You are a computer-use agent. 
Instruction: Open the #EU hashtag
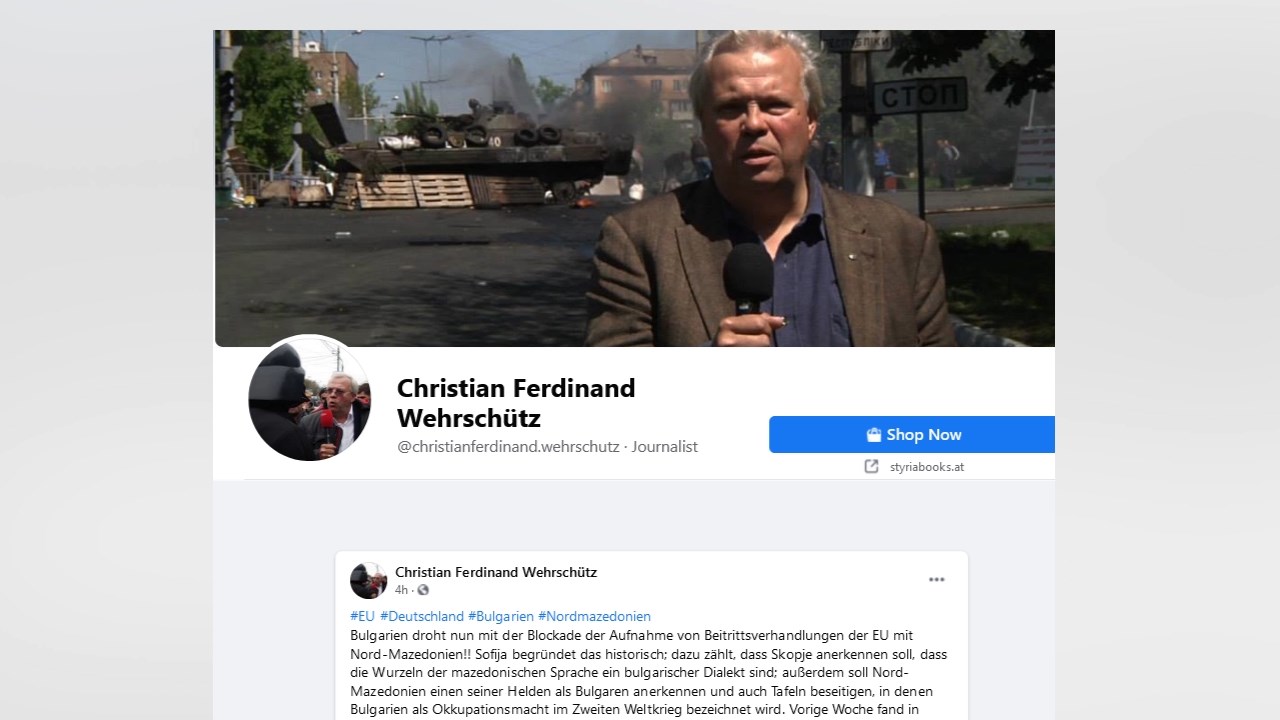tap(362, 616)
